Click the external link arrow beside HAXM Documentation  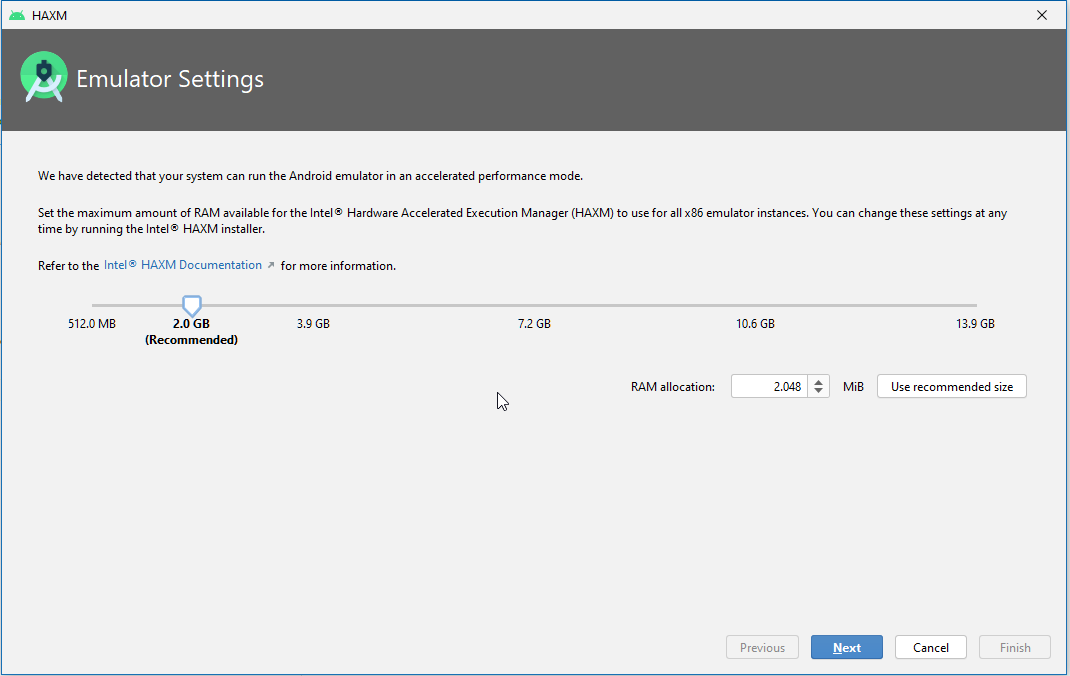click(271, 266)
